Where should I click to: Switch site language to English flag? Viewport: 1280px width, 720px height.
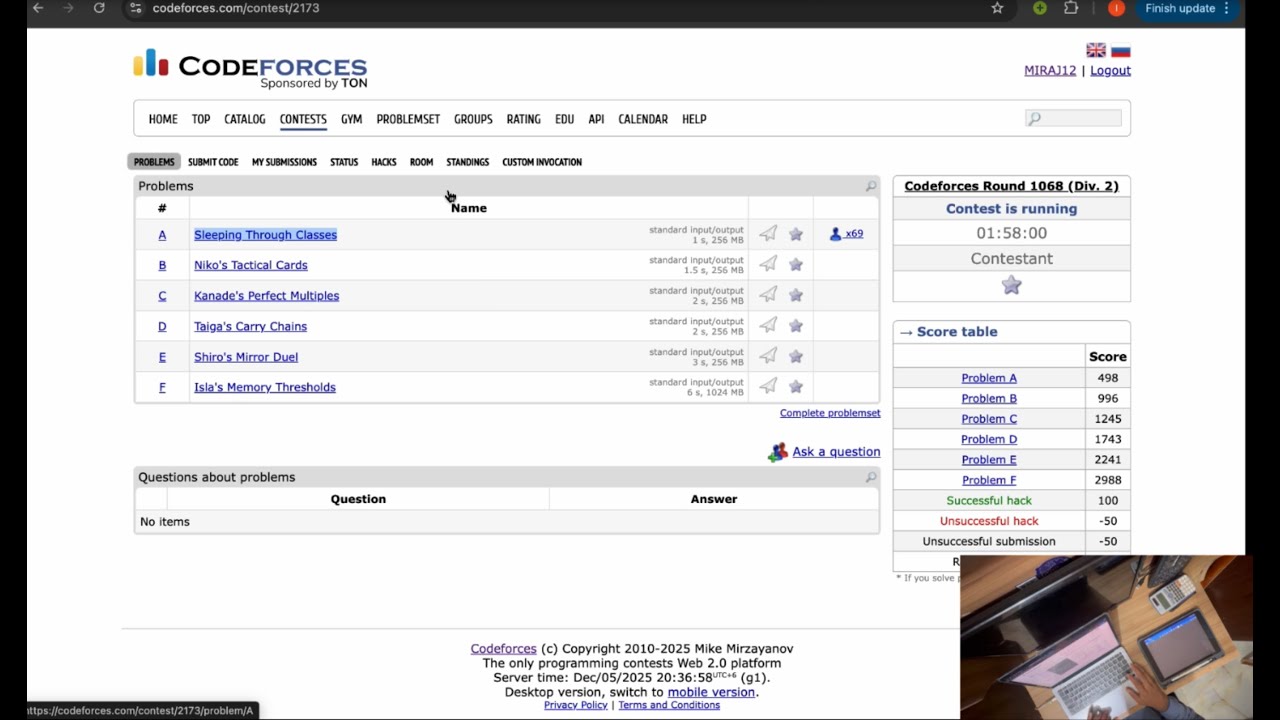pos(1096,50)
